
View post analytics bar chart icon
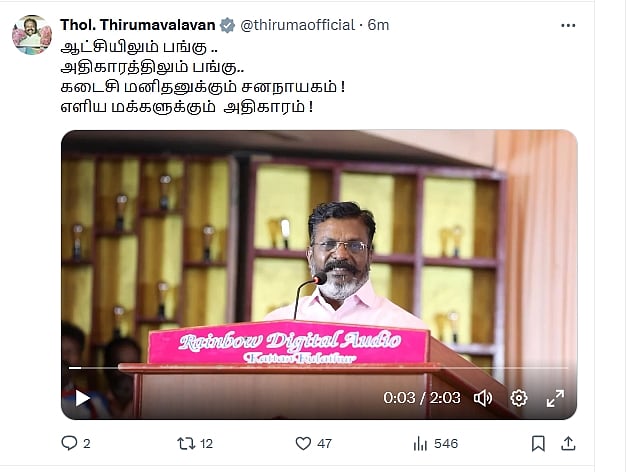[x=420, y=443]
